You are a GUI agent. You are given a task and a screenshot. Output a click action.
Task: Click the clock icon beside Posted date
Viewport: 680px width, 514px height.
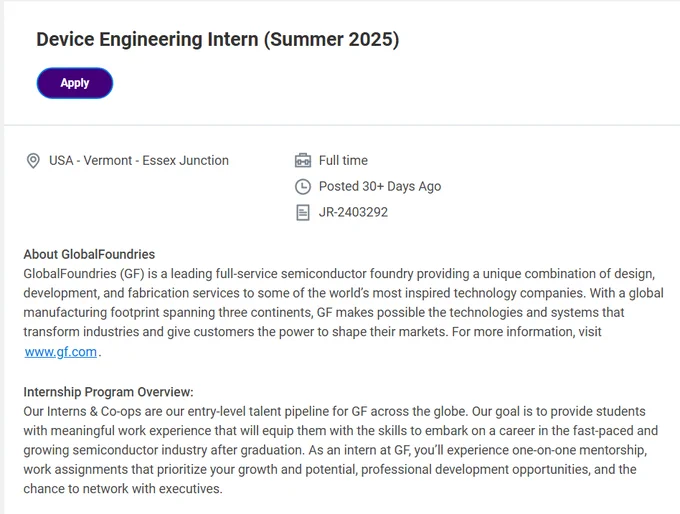pos(303,187)
